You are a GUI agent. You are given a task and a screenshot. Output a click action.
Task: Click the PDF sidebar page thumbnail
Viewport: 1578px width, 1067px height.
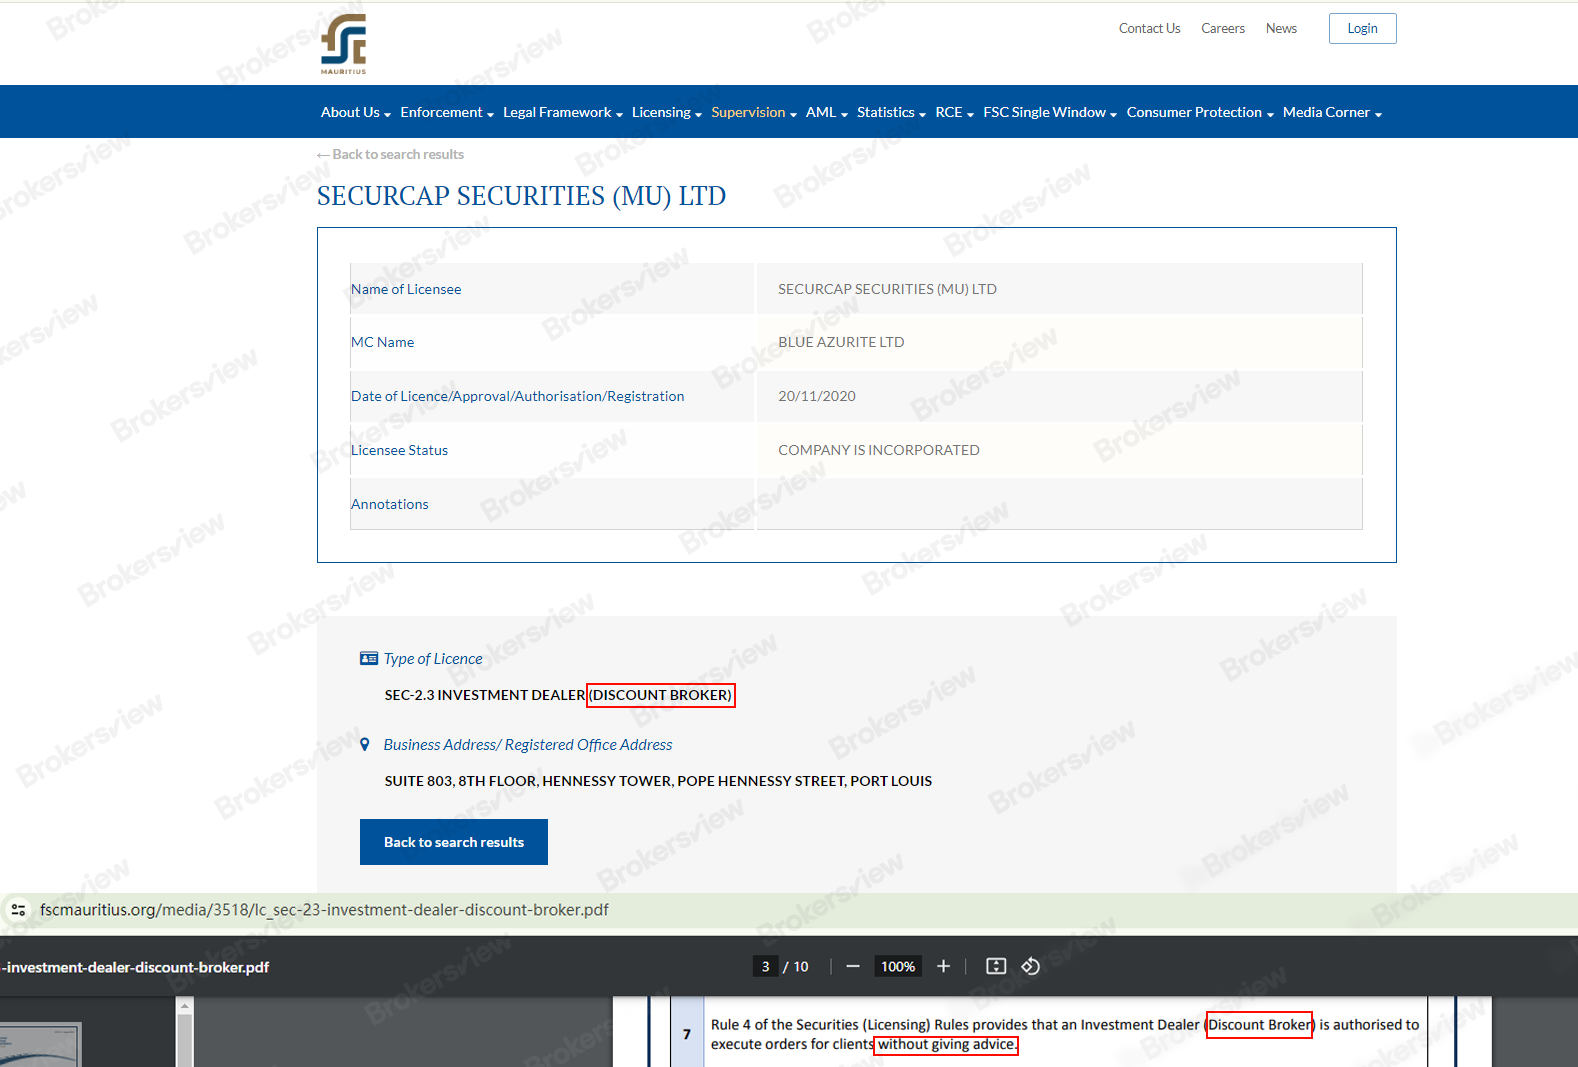pyautogui.click(x=40, y=1045)
